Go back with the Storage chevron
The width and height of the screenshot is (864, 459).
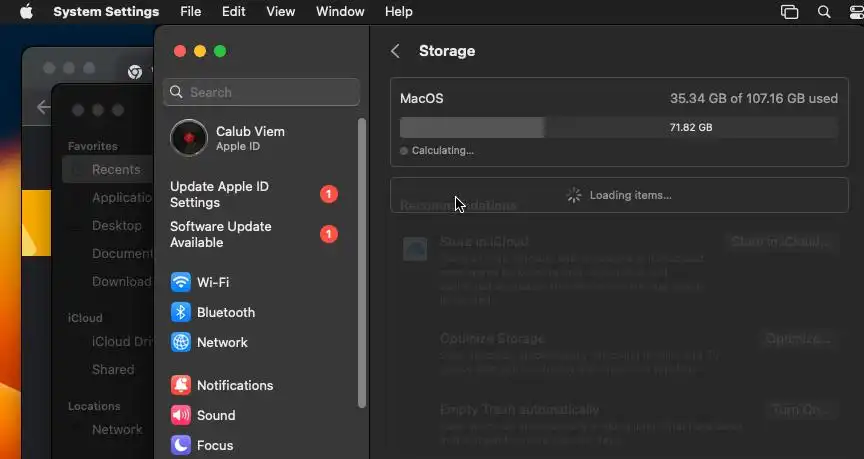(396, 51)
